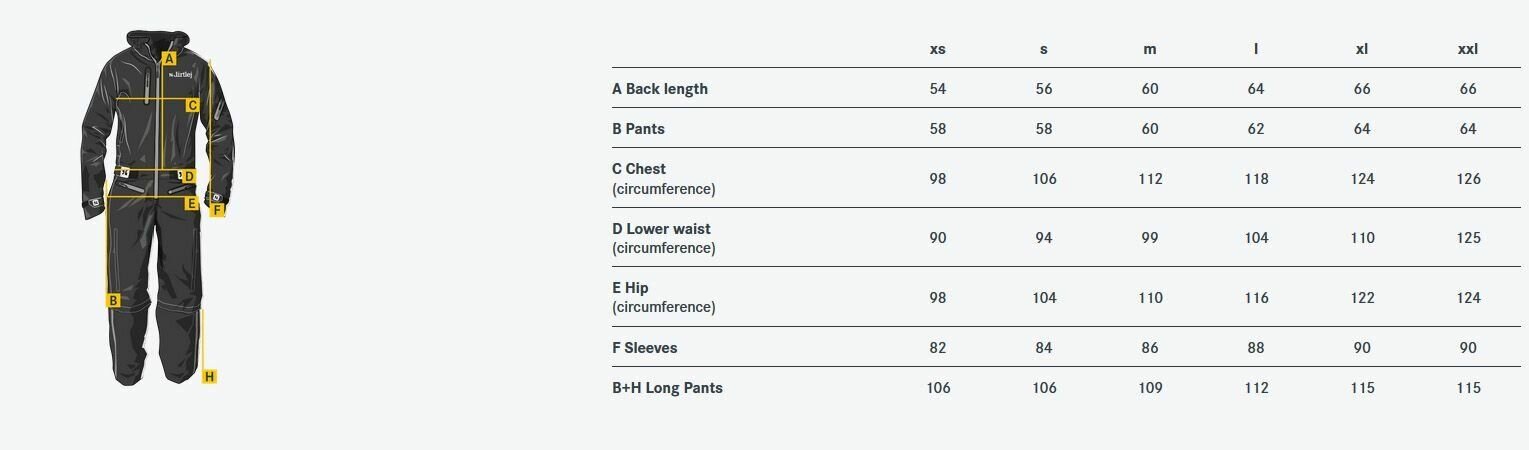Click the yellow B marker on the leg

[114, 300]
